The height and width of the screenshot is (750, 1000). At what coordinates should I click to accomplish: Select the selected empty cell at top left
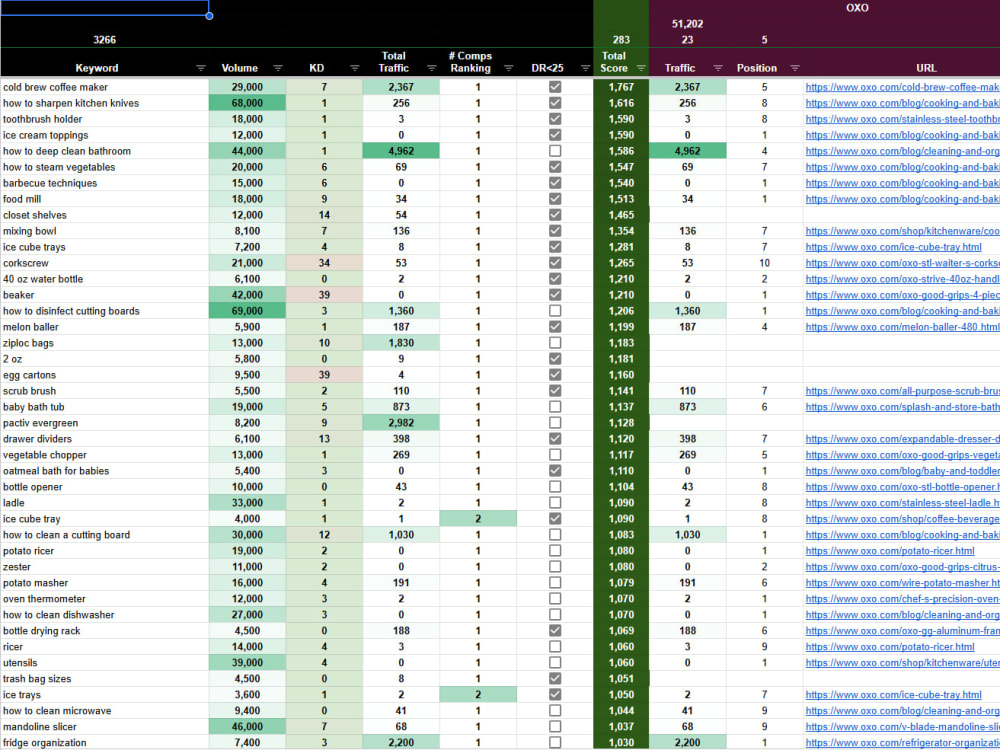click(105, 8)
